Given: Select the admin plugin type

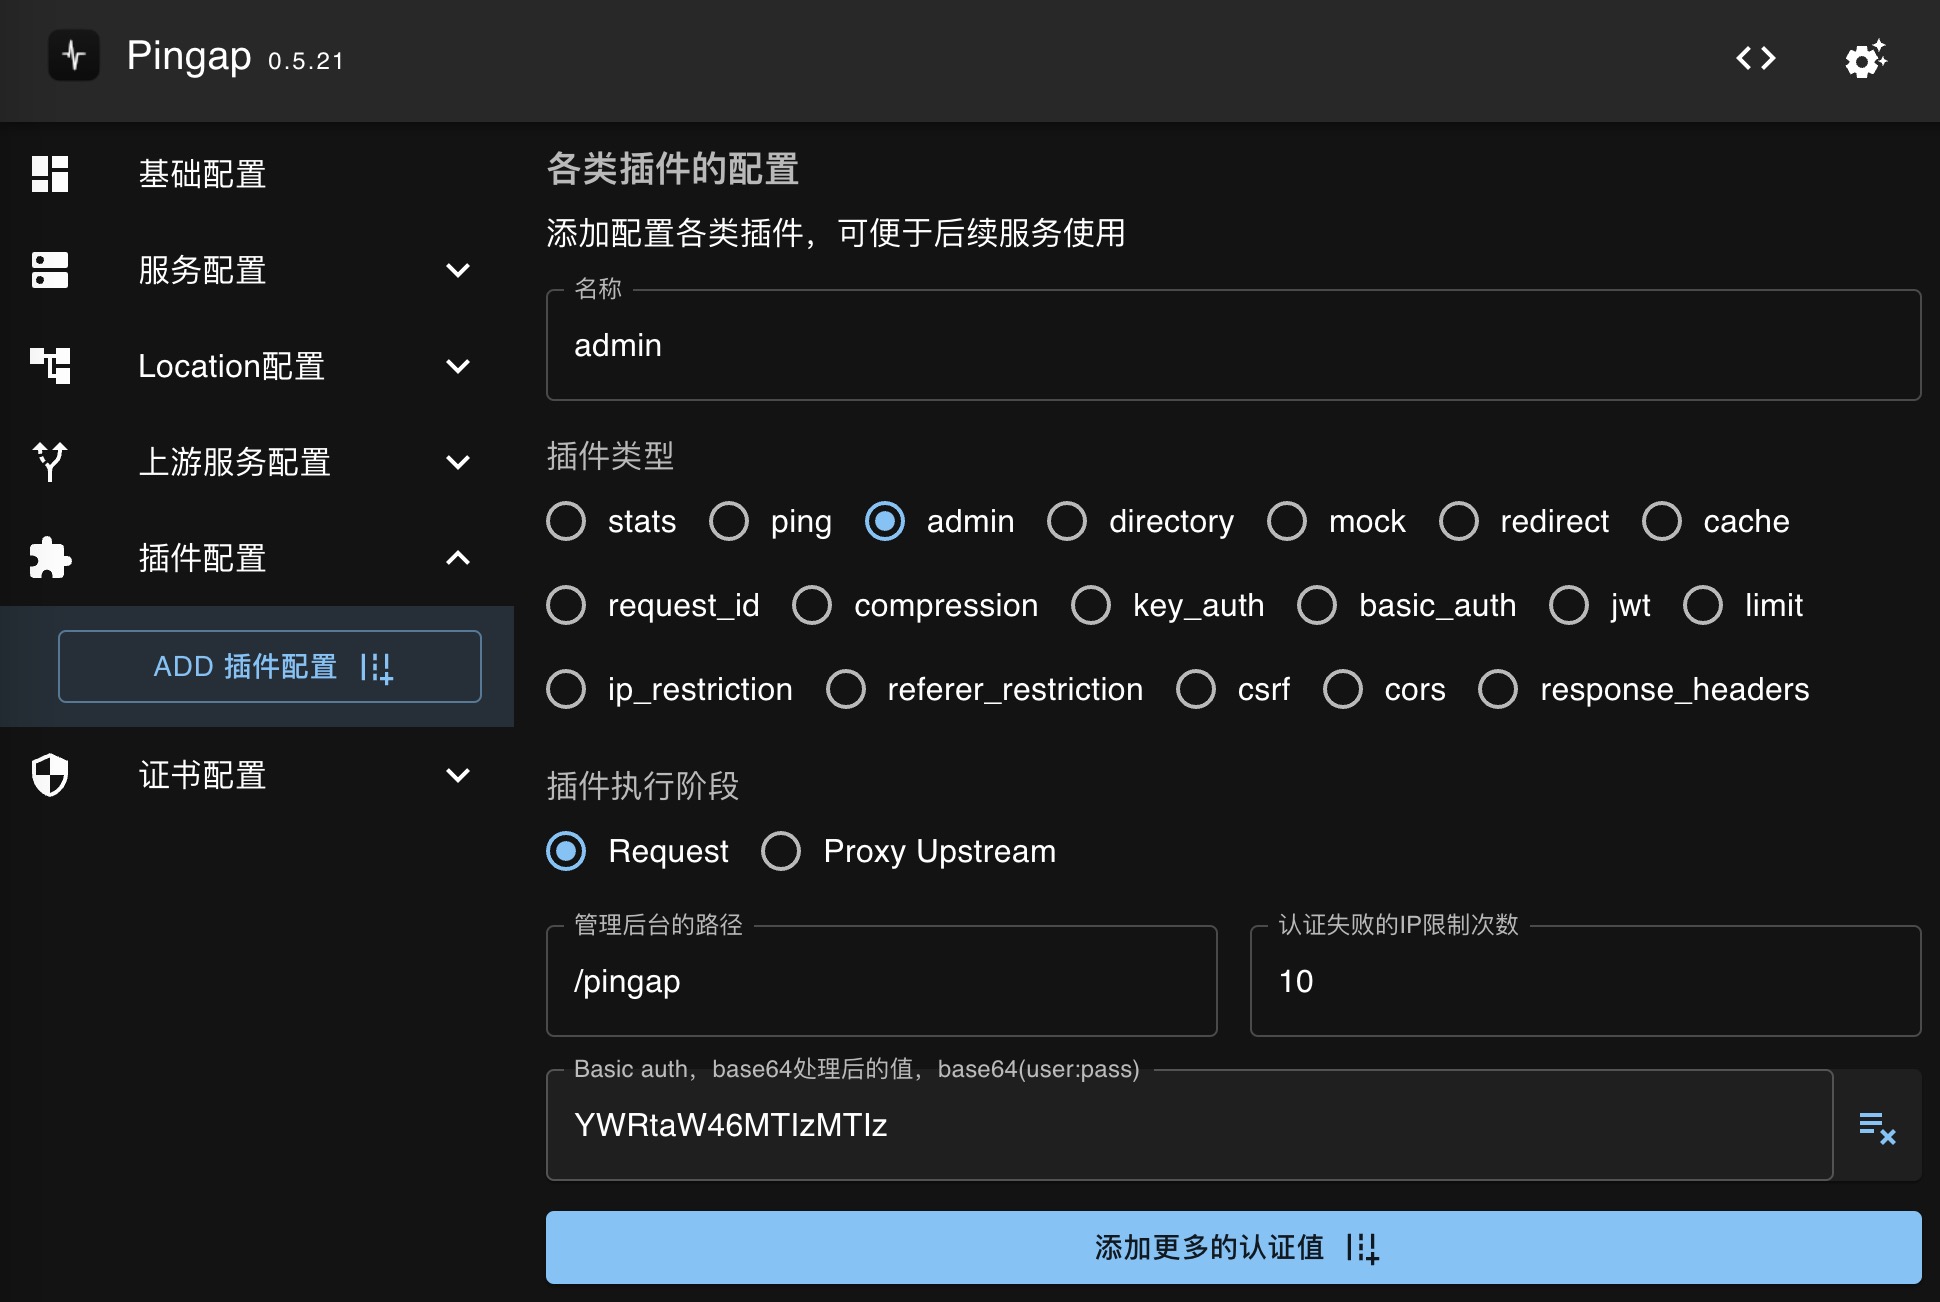Looking at the screenshot, I should point(885,521).
